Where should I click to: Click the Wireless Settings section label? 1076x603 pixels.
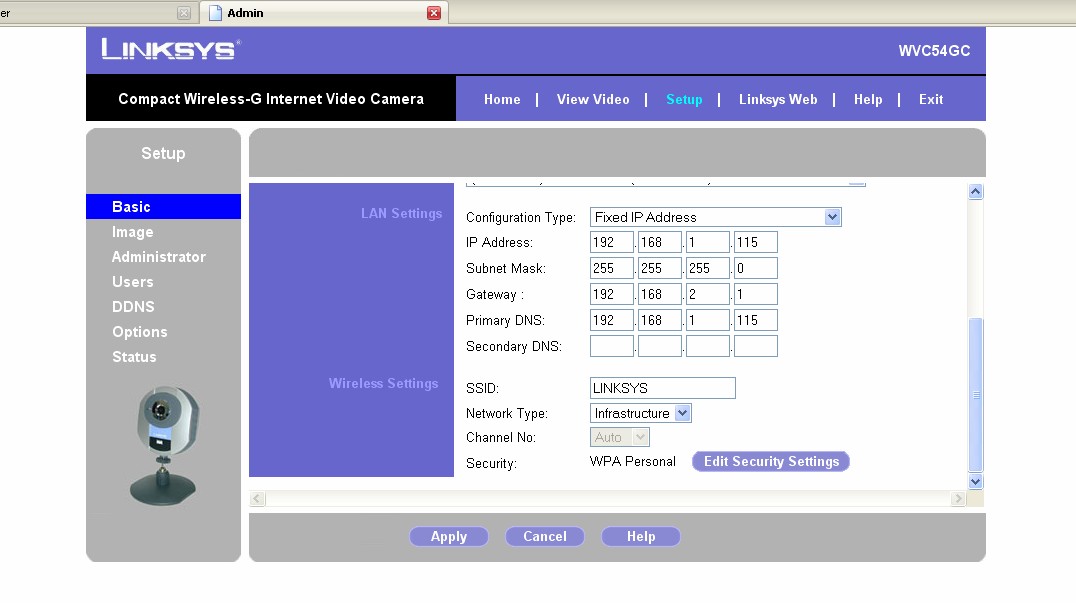coord(384,383)
